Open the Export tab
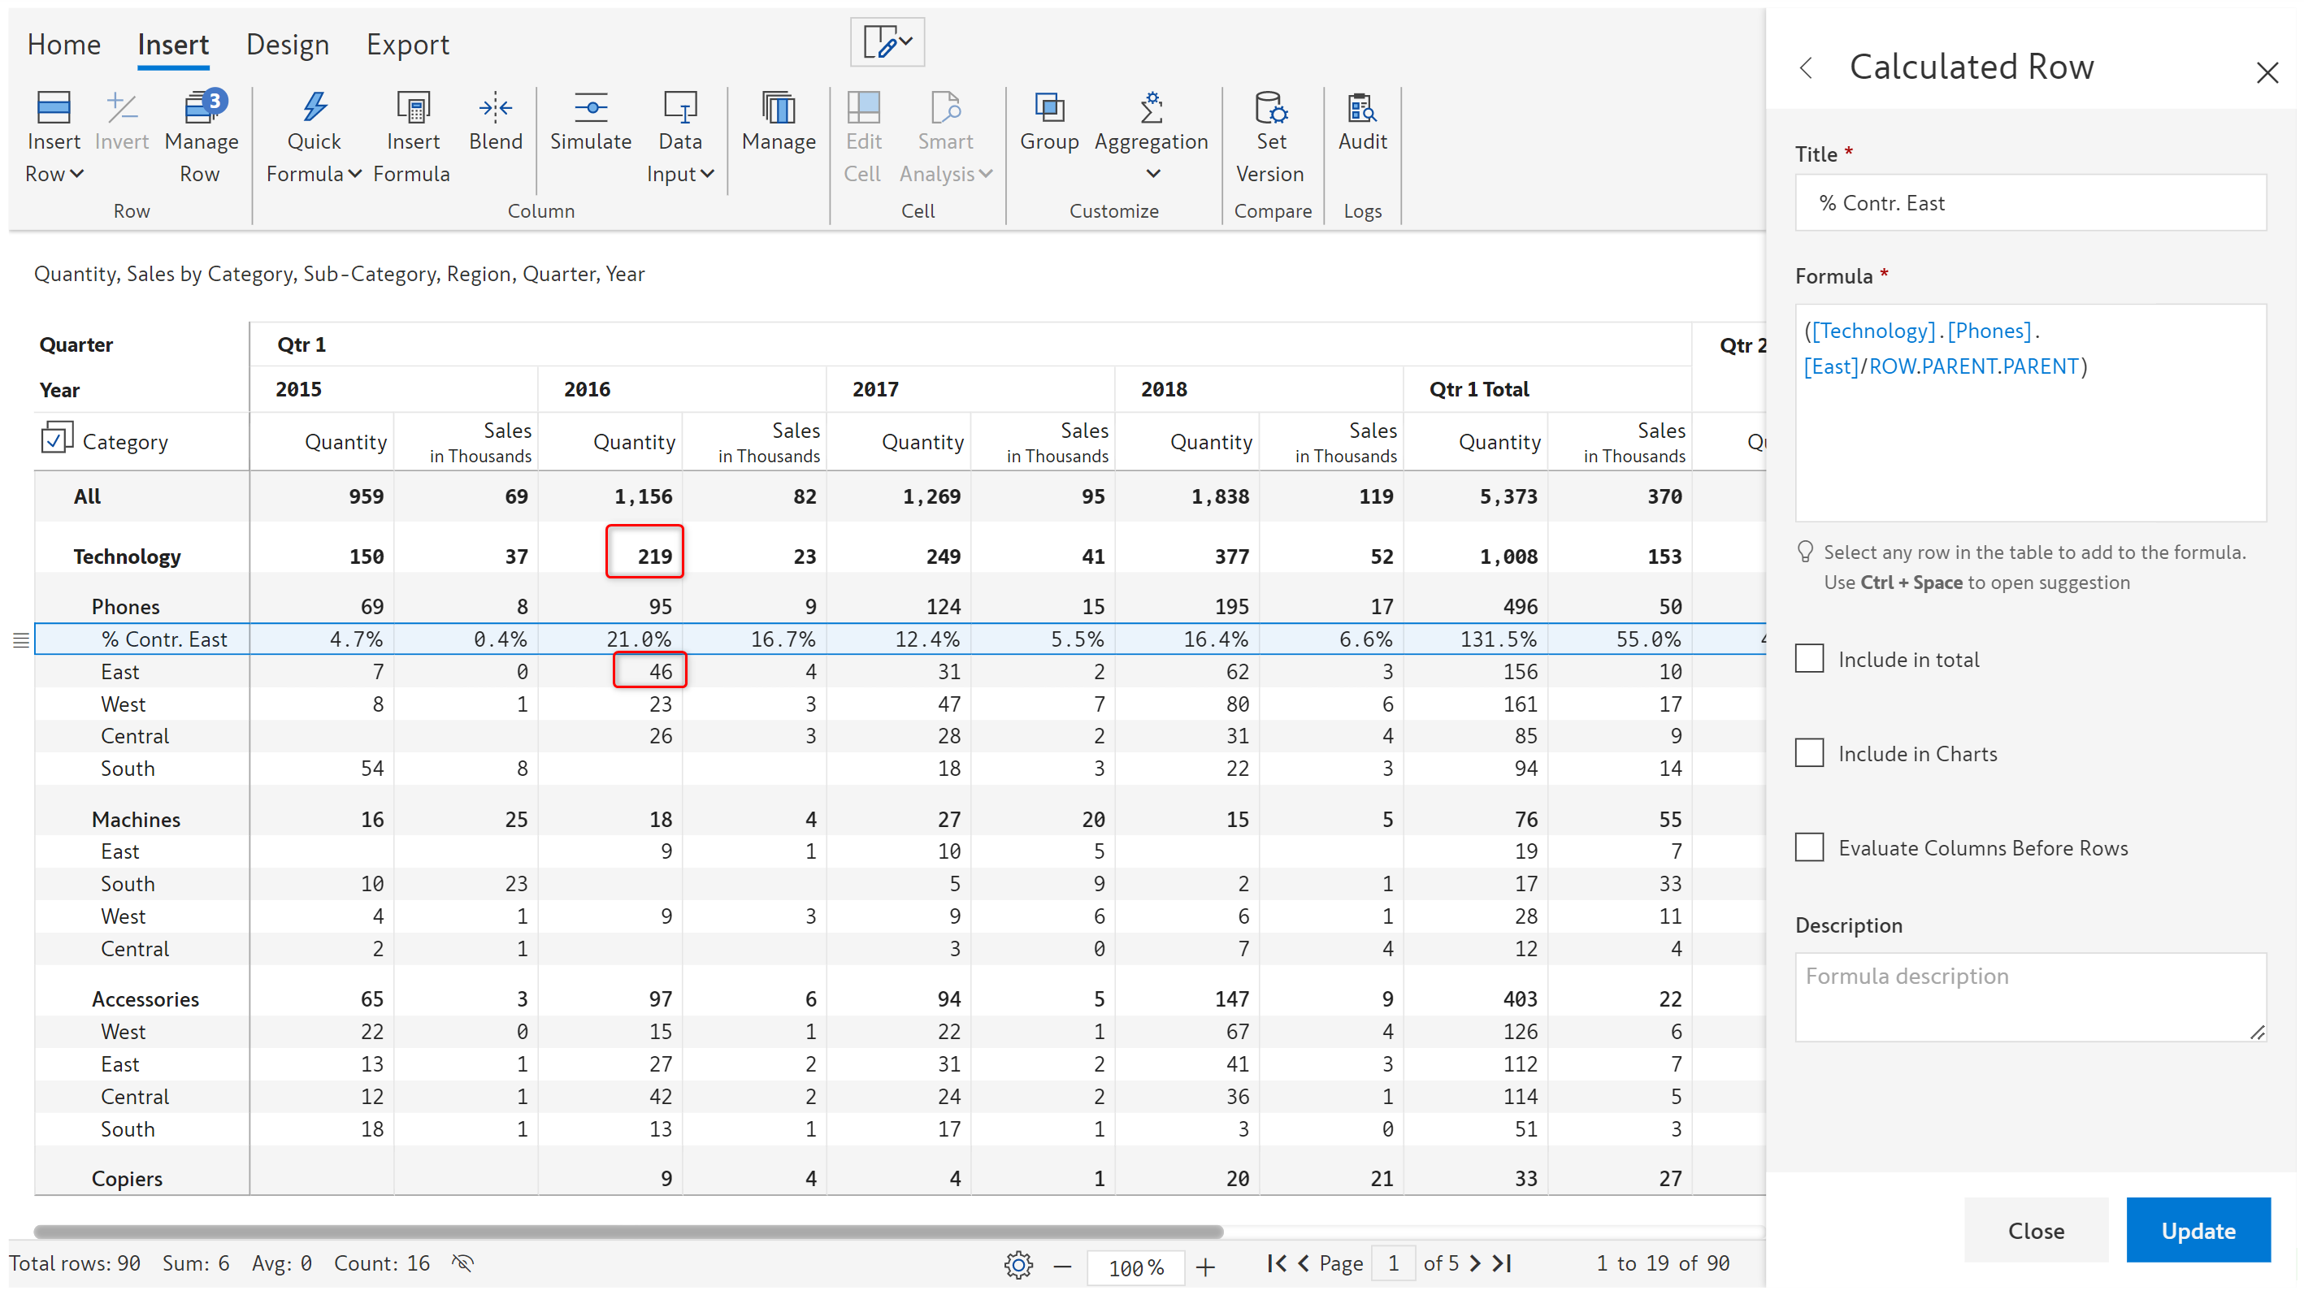 click(x=407, y=45)
